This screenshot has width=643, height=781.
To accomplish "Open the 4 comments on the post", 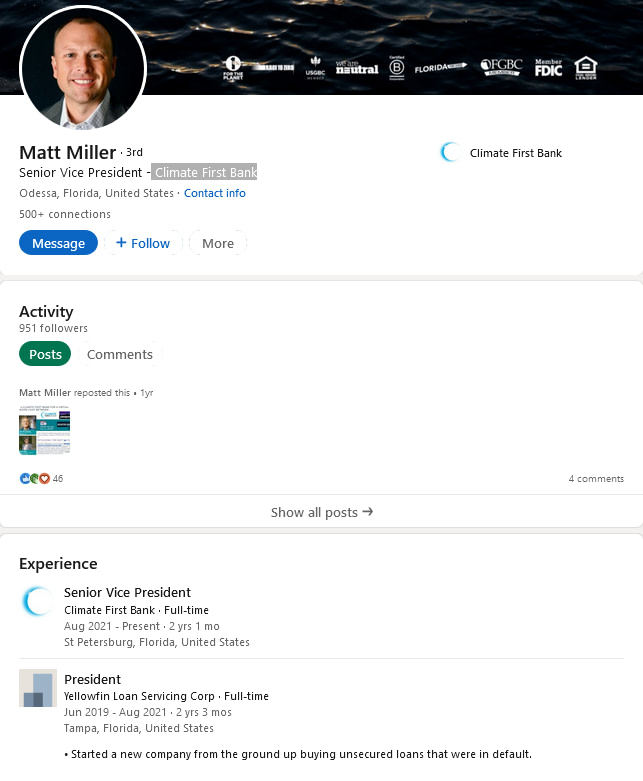I will pyautogui.click(x=596, y=479).
